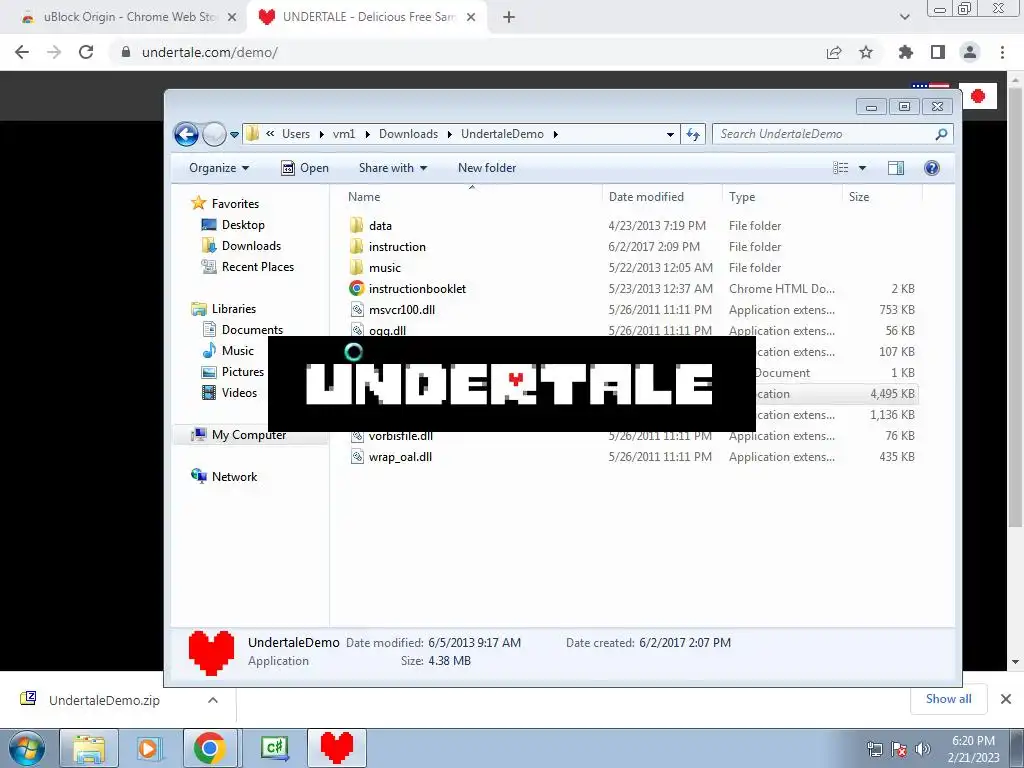This screenshot has width=1024, height=768.
Task: Select Favorites in the navigation pane
Action: (225, 204)
